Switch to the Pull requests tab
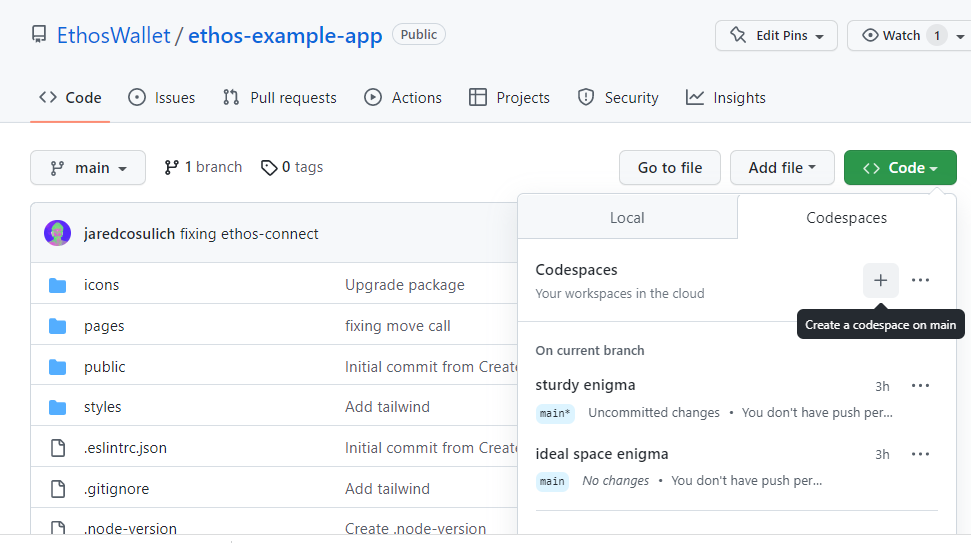 click(280, 98)
